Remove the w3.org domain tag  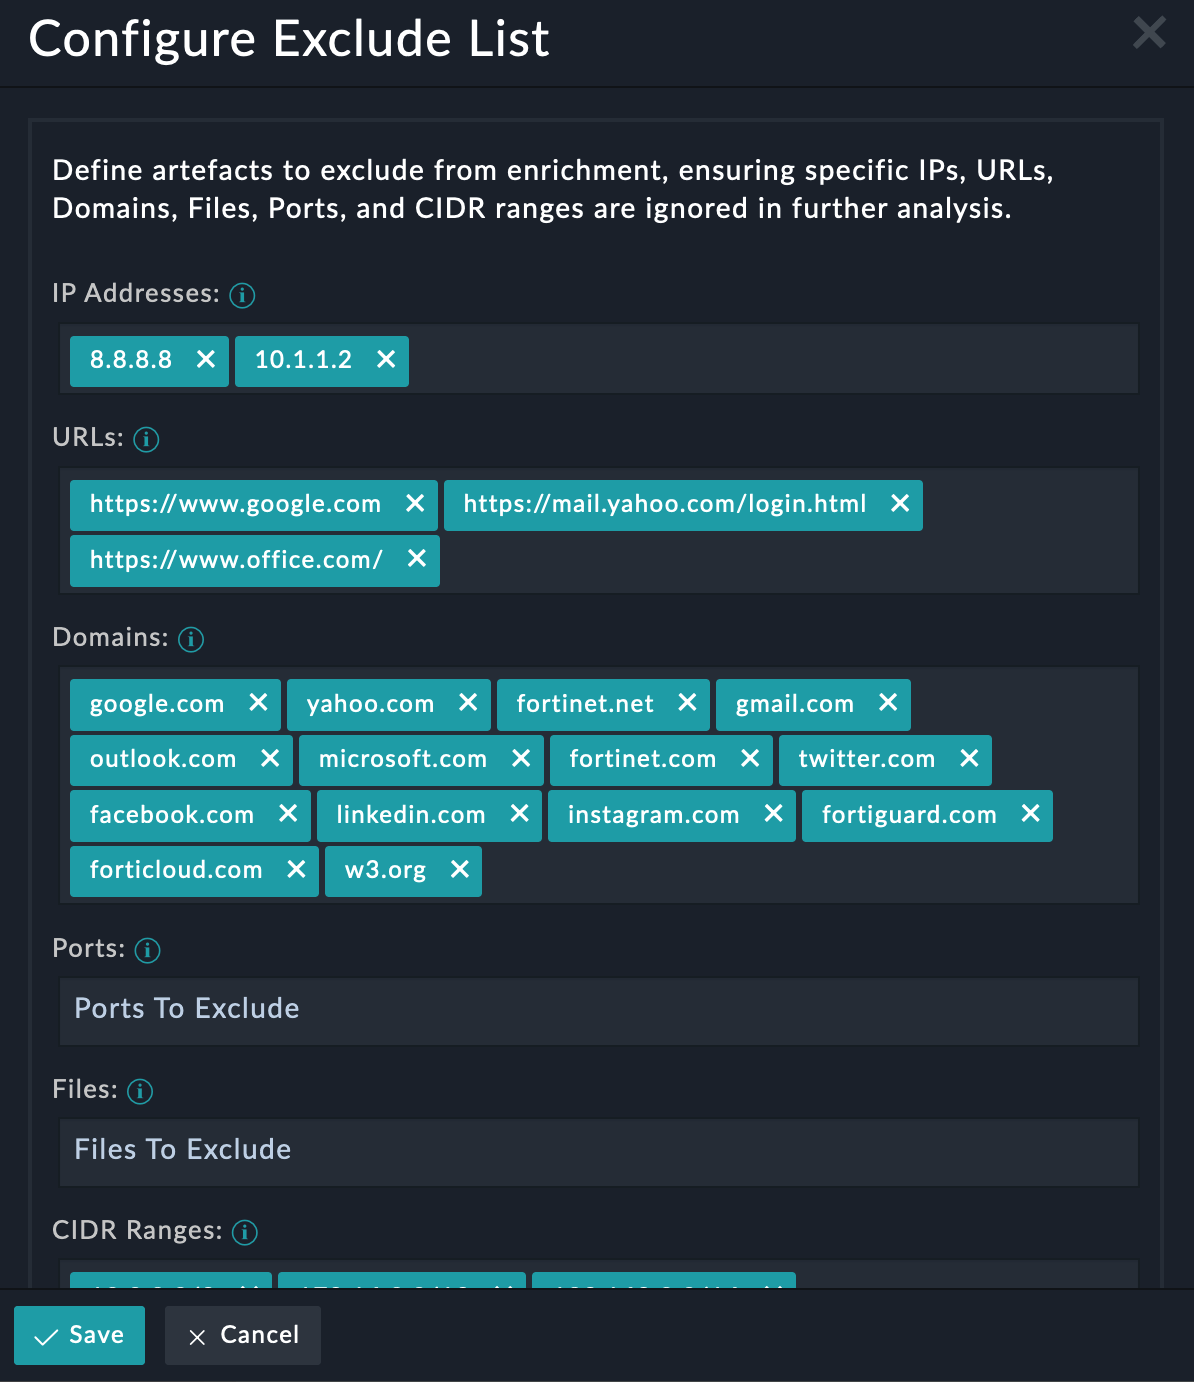coord(460,870)
